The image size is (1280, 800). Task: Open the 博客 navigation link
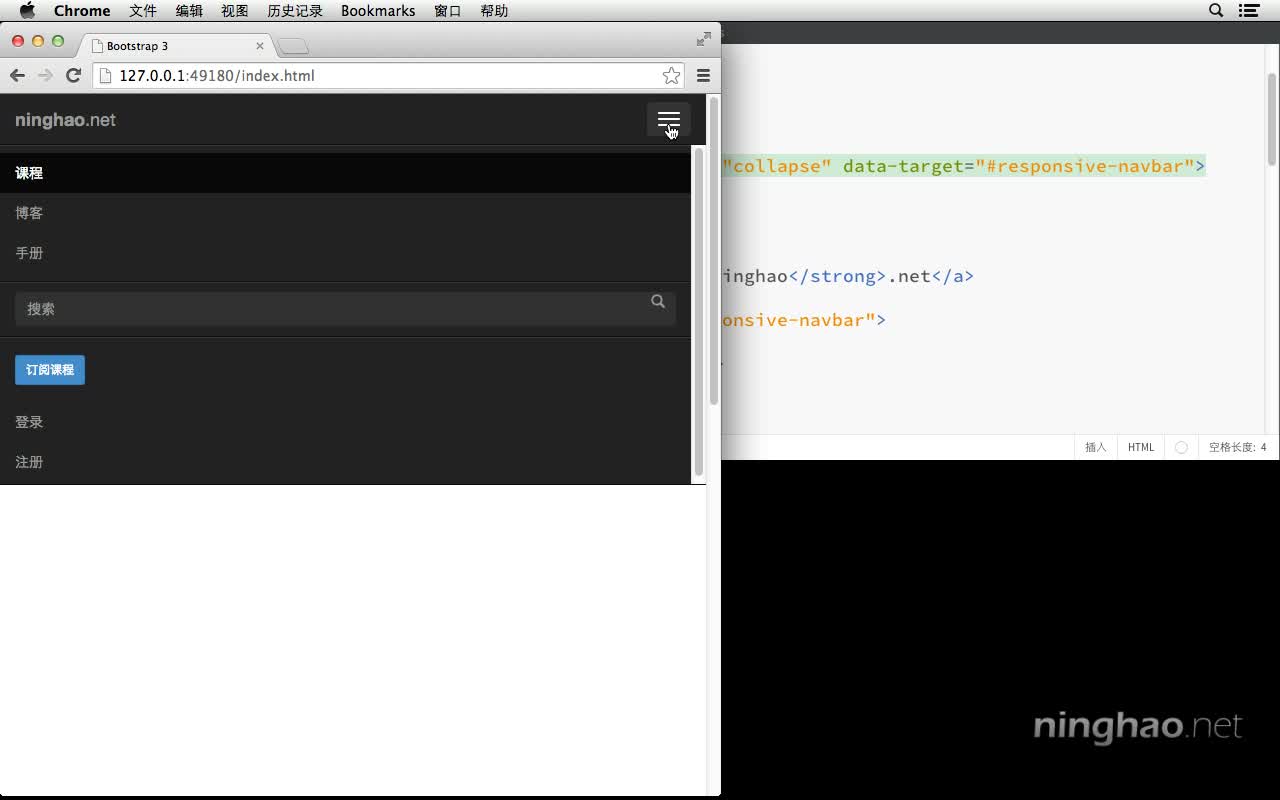click(29, 213)
